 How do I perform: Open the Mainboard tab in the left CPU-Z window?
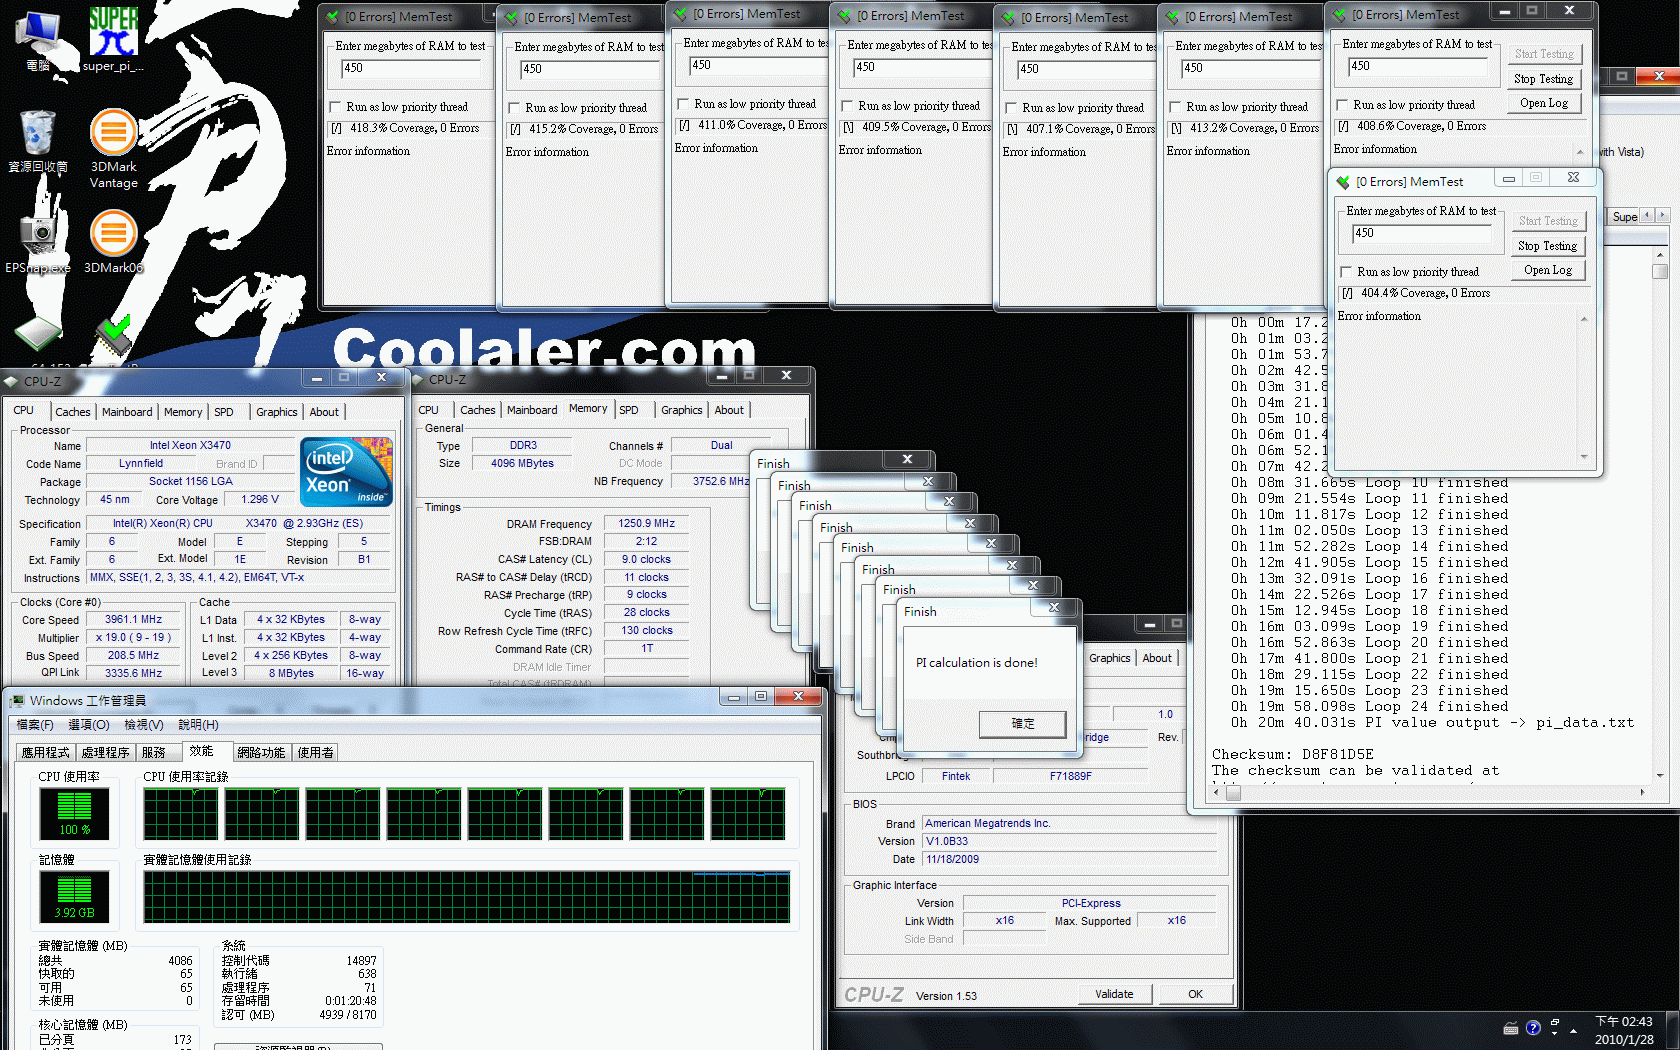click(x=127, y=412)
